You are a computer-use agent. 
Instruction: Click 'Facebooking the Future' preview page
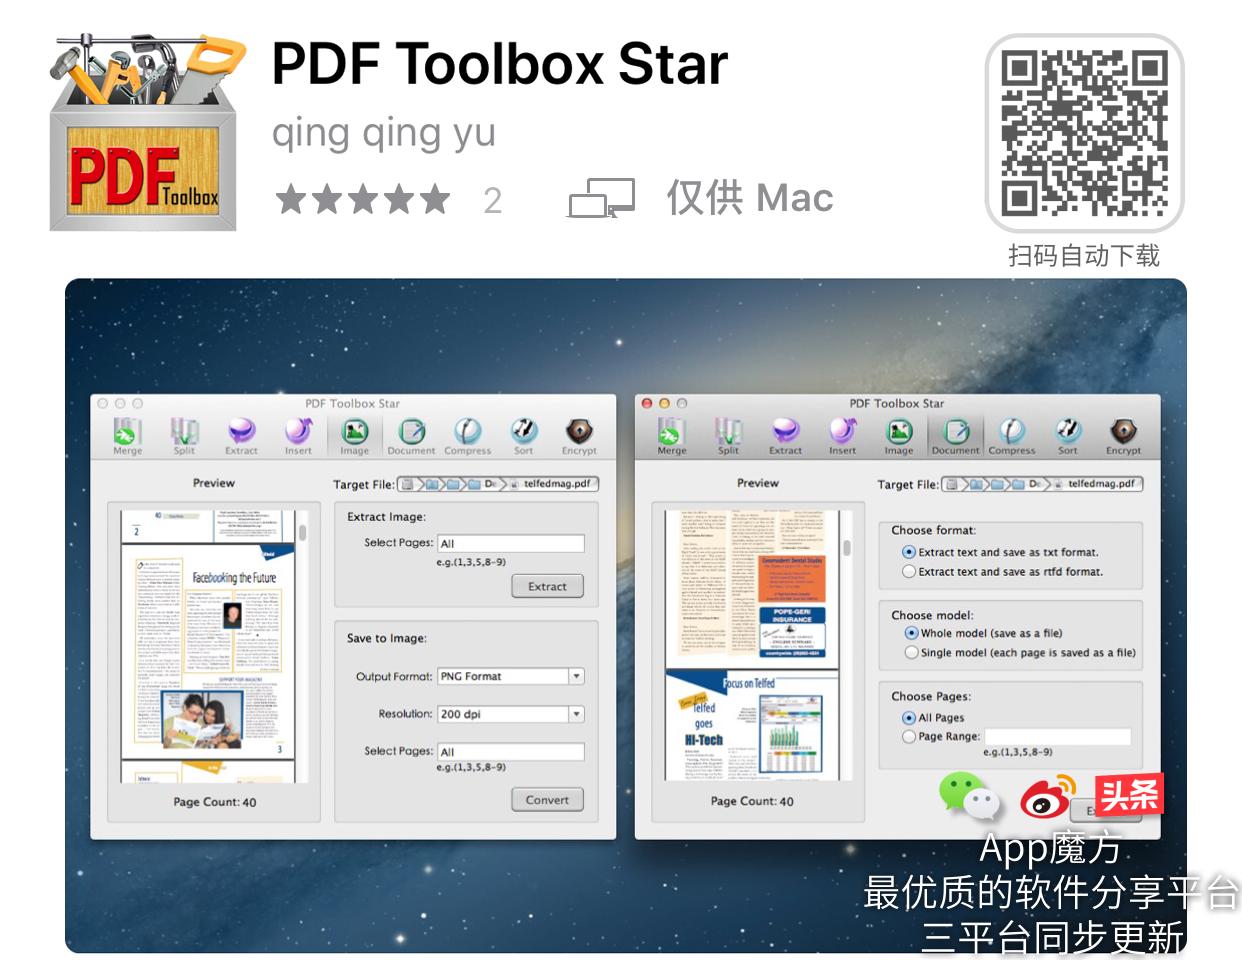pos(208,652)
